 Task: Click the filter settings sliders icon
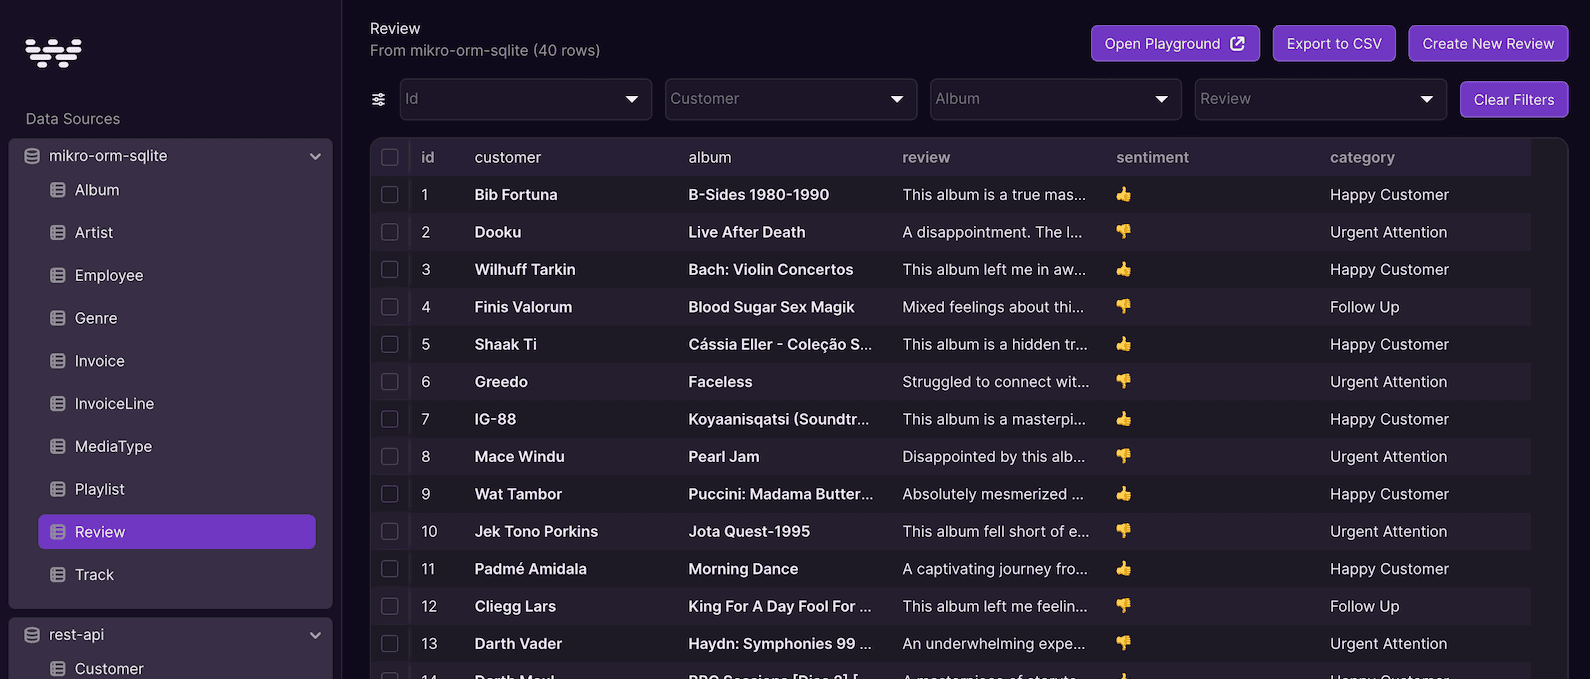click(x=379, y=100)
